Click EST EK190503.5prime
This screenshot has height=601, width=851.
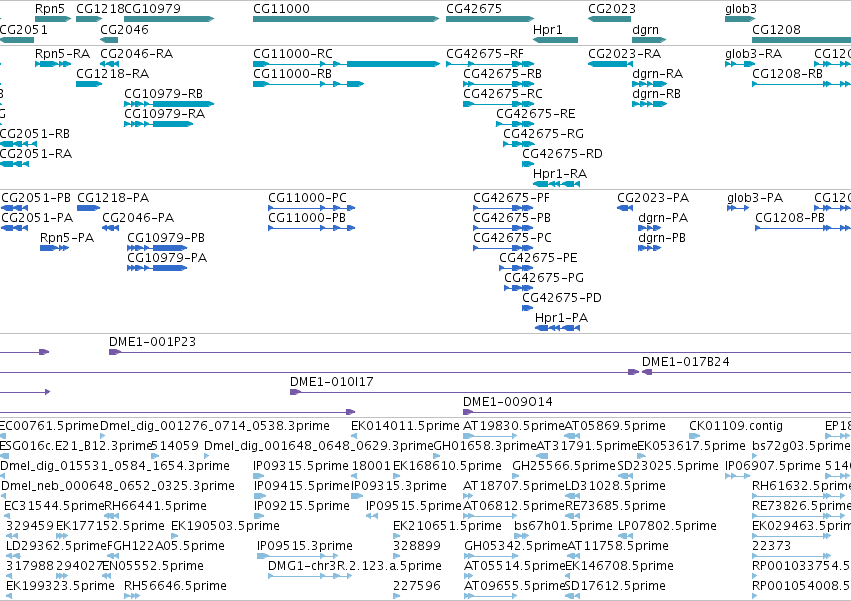coord(174,536)
